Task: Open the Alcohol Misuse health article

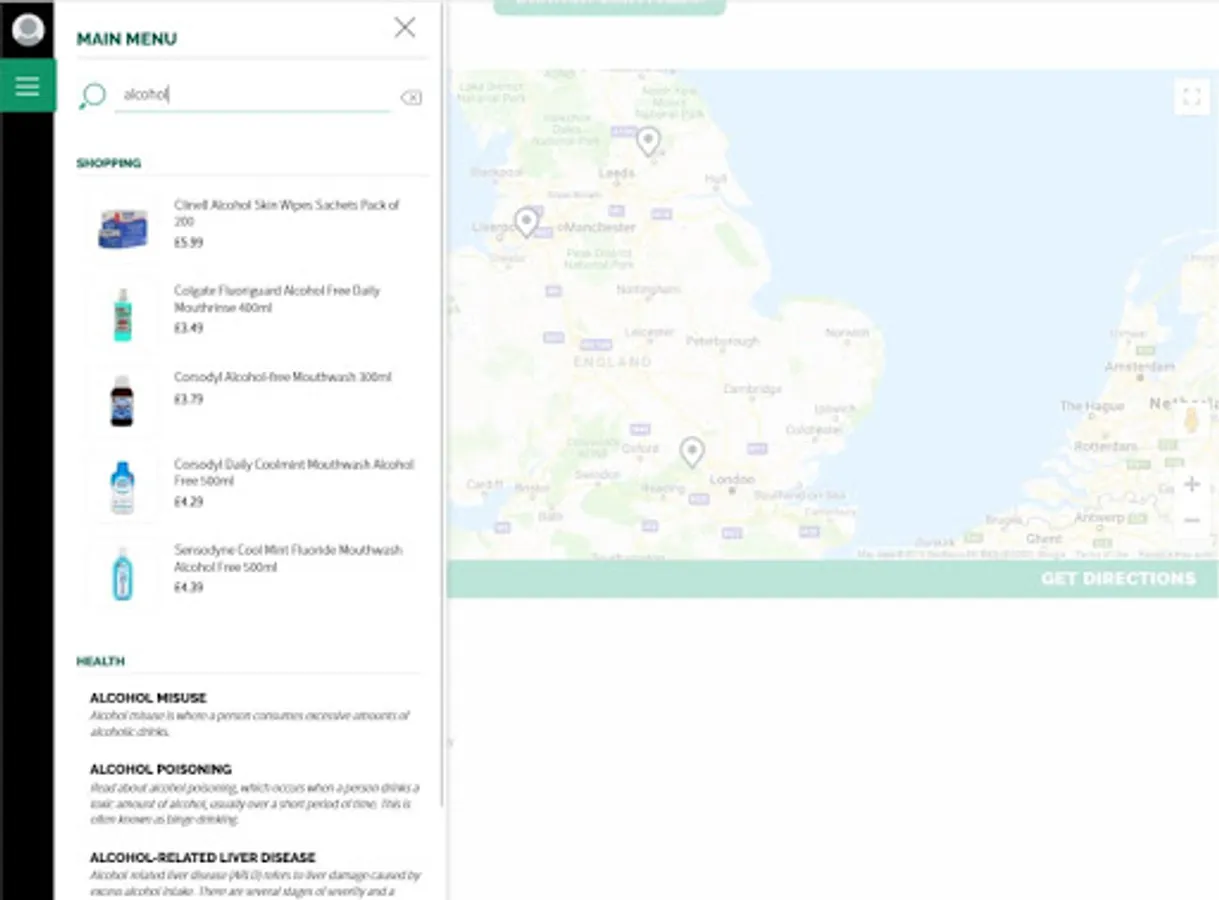Action: click(x=148, y=698)
